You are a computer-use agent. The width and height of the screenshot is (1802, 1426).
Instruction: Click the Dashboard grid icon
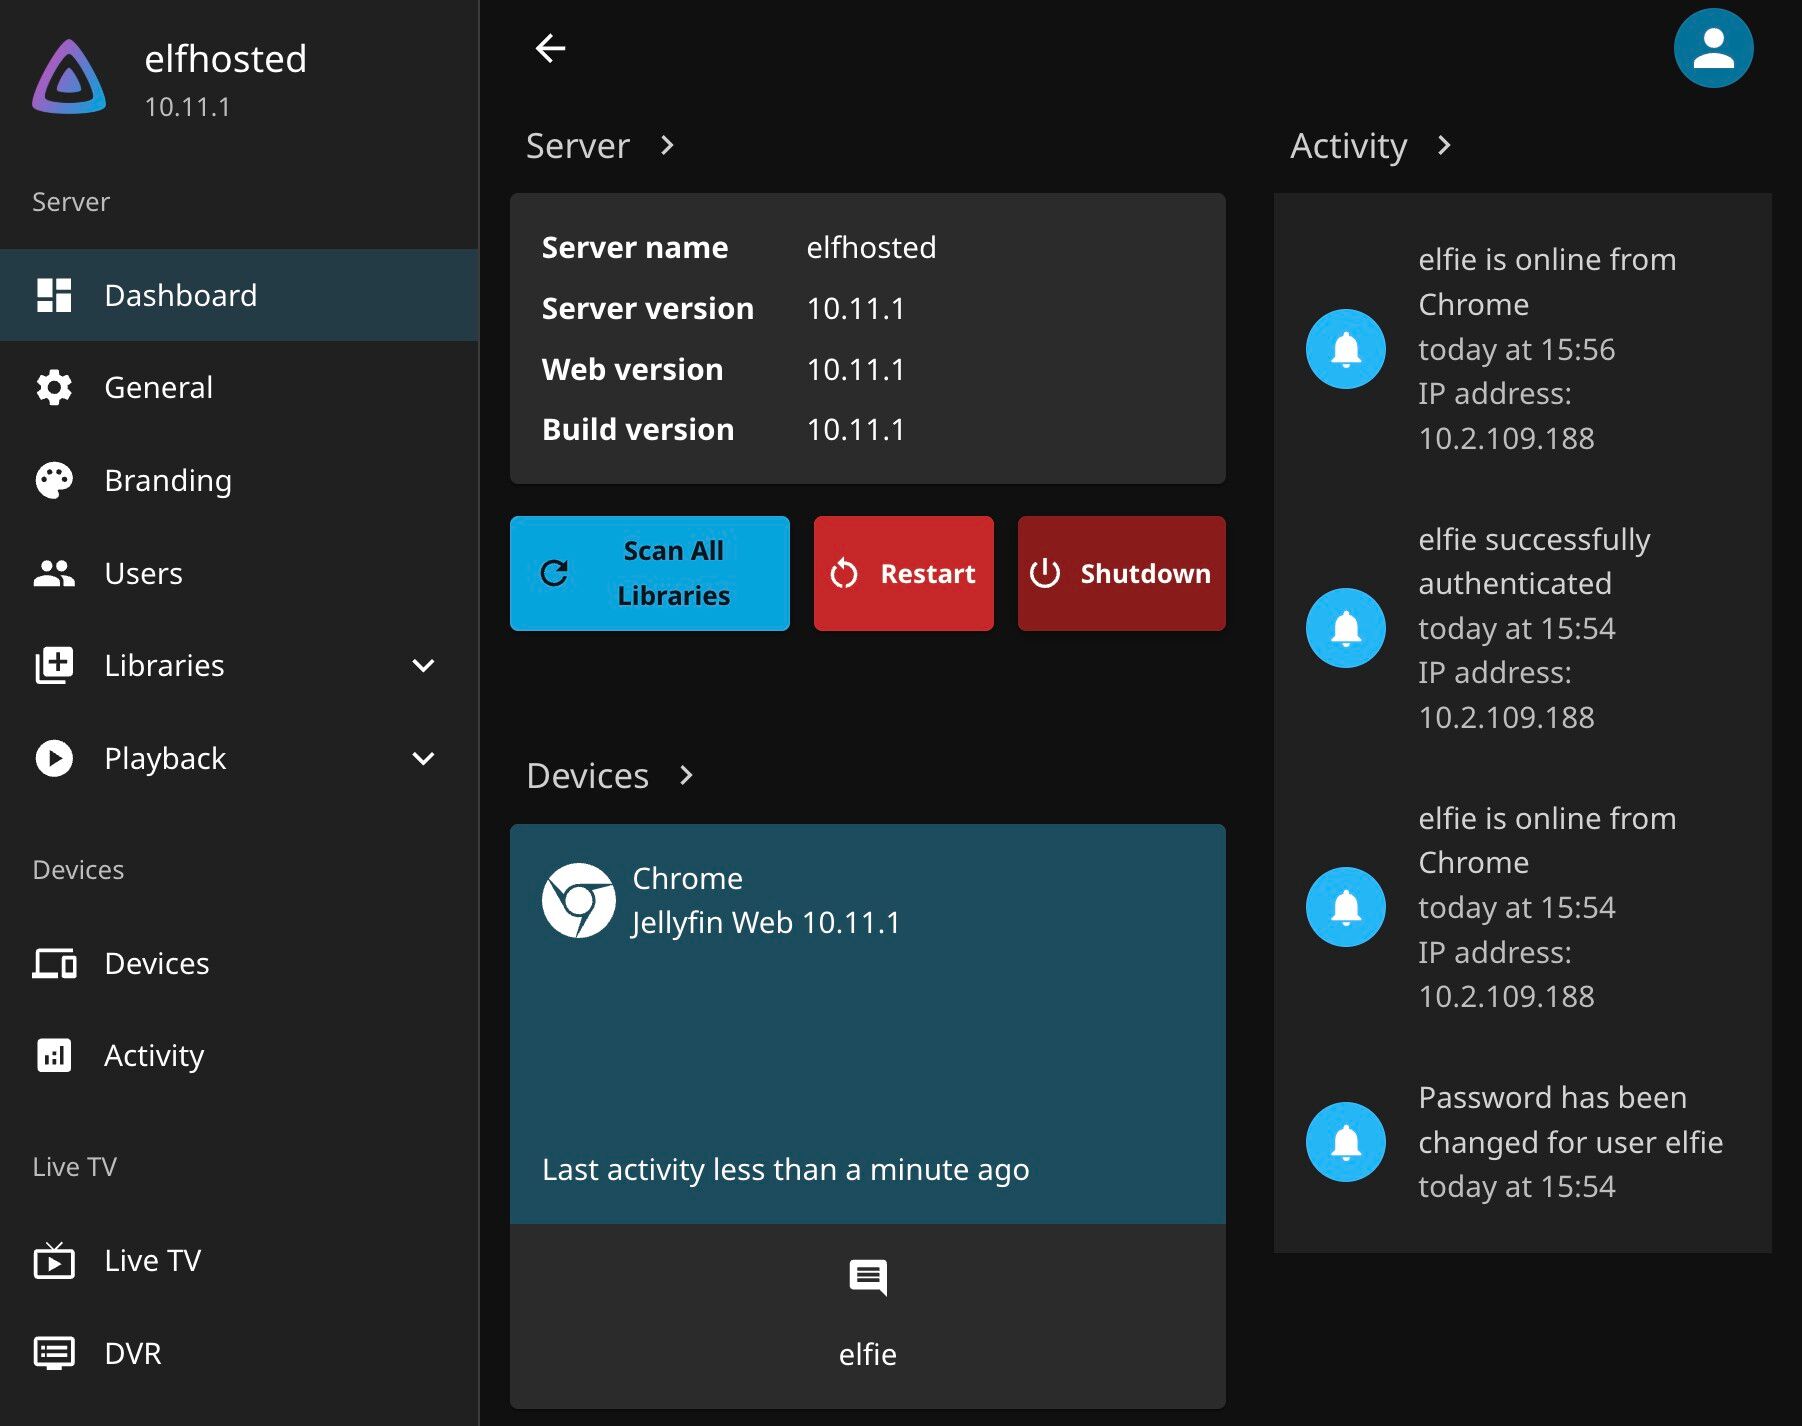pos(54,295)
